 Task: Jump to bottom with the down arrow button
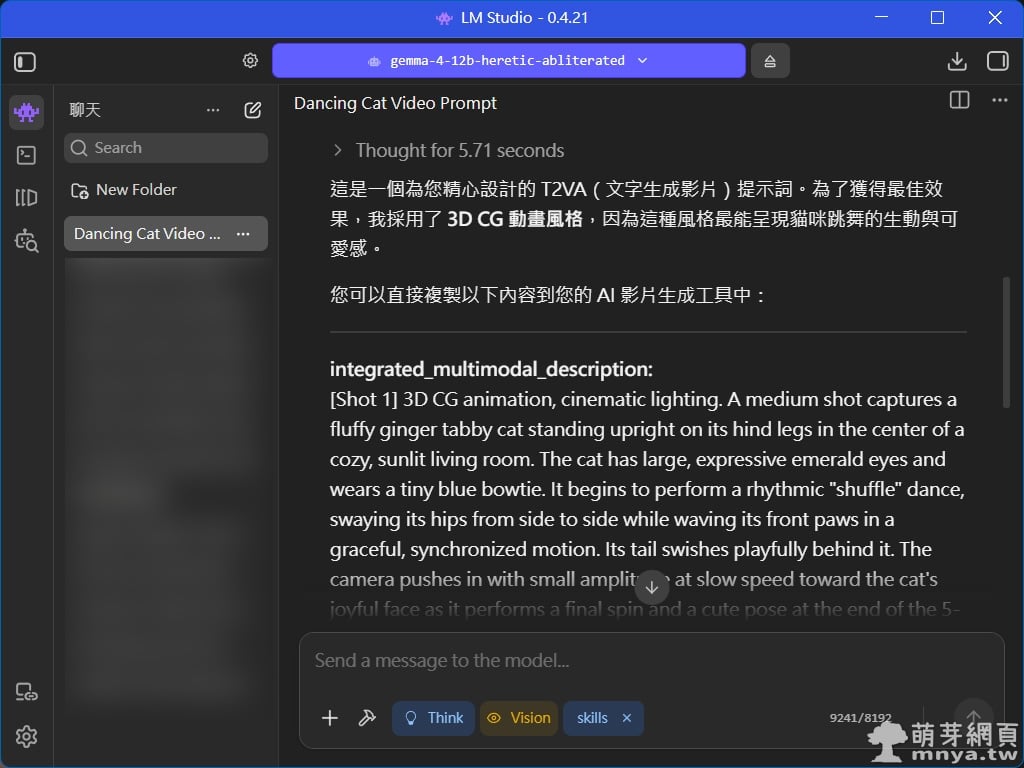click(x=652, y=587)
